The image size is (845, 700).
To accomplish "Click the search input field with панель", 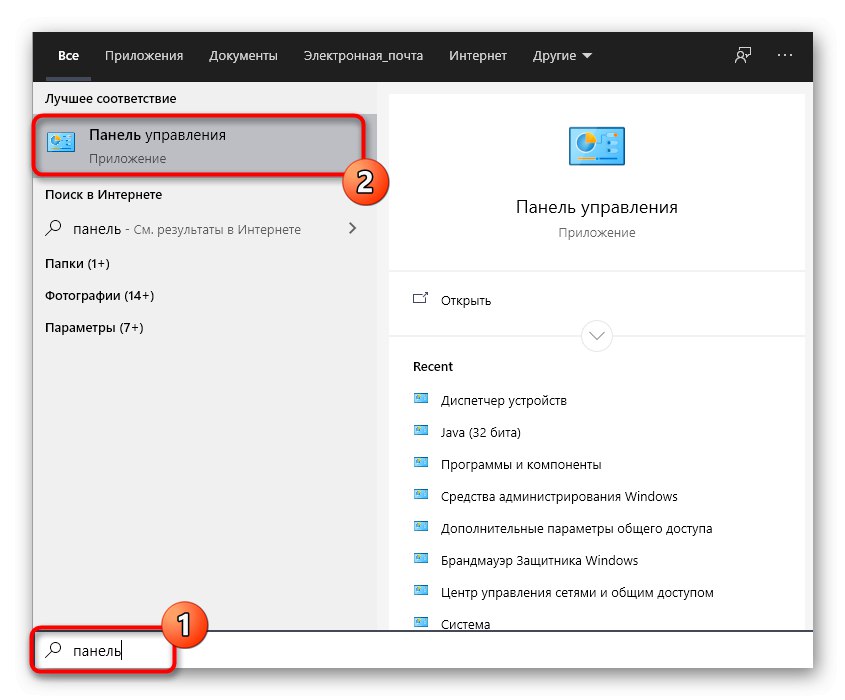I will [x=400, y=651].
